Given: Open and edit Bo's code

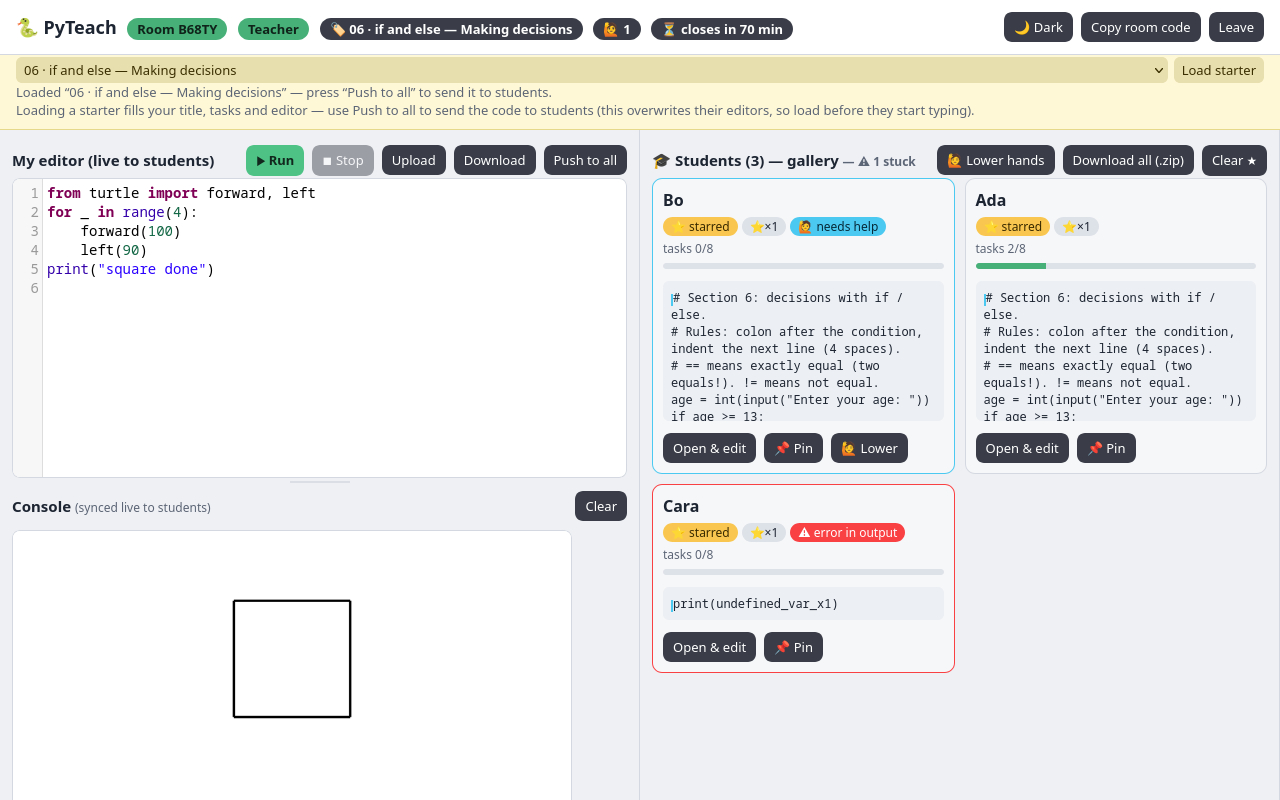Looking at the screenshot, I should (709, 448).
